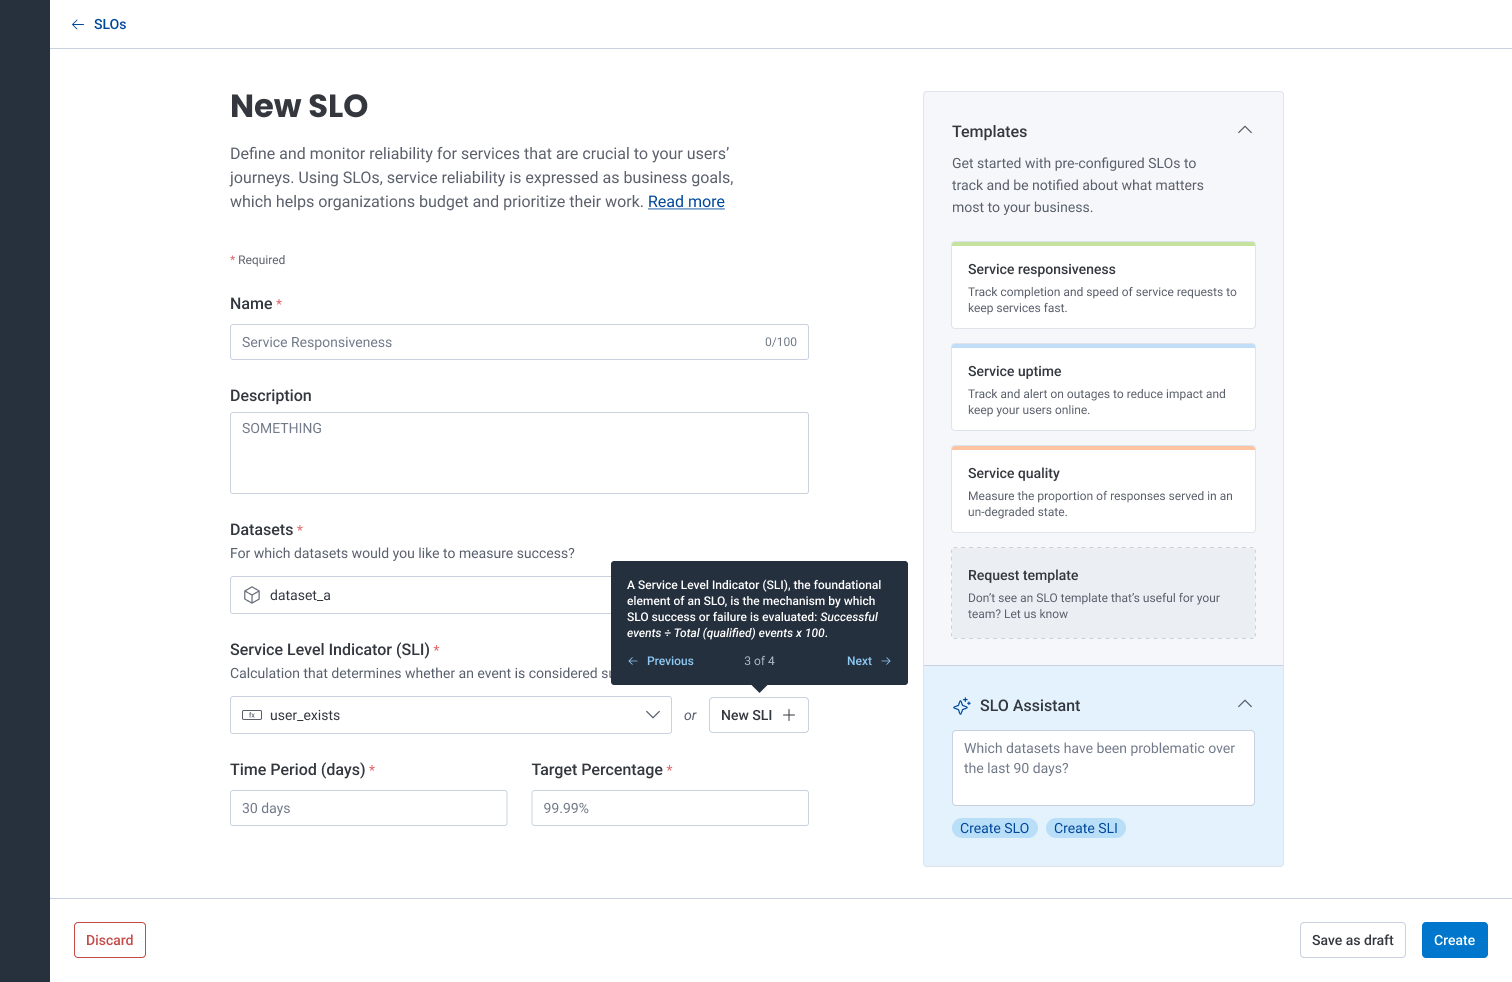This screenshot has width=1512, height=982.
Task: Click the Create button
Action: pos(1455,940)
